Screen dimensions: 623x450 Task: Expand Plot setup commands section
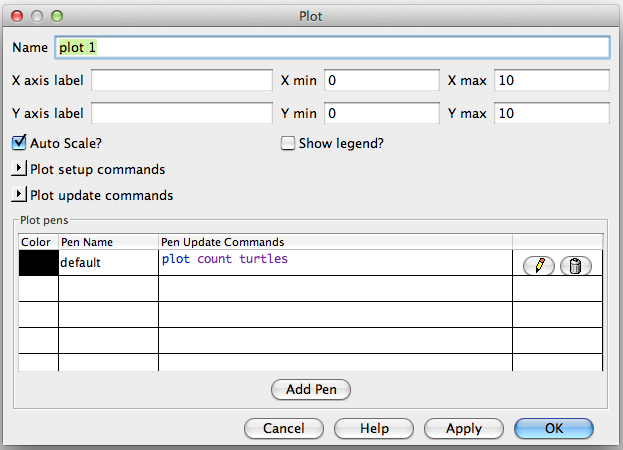[19, 169]
